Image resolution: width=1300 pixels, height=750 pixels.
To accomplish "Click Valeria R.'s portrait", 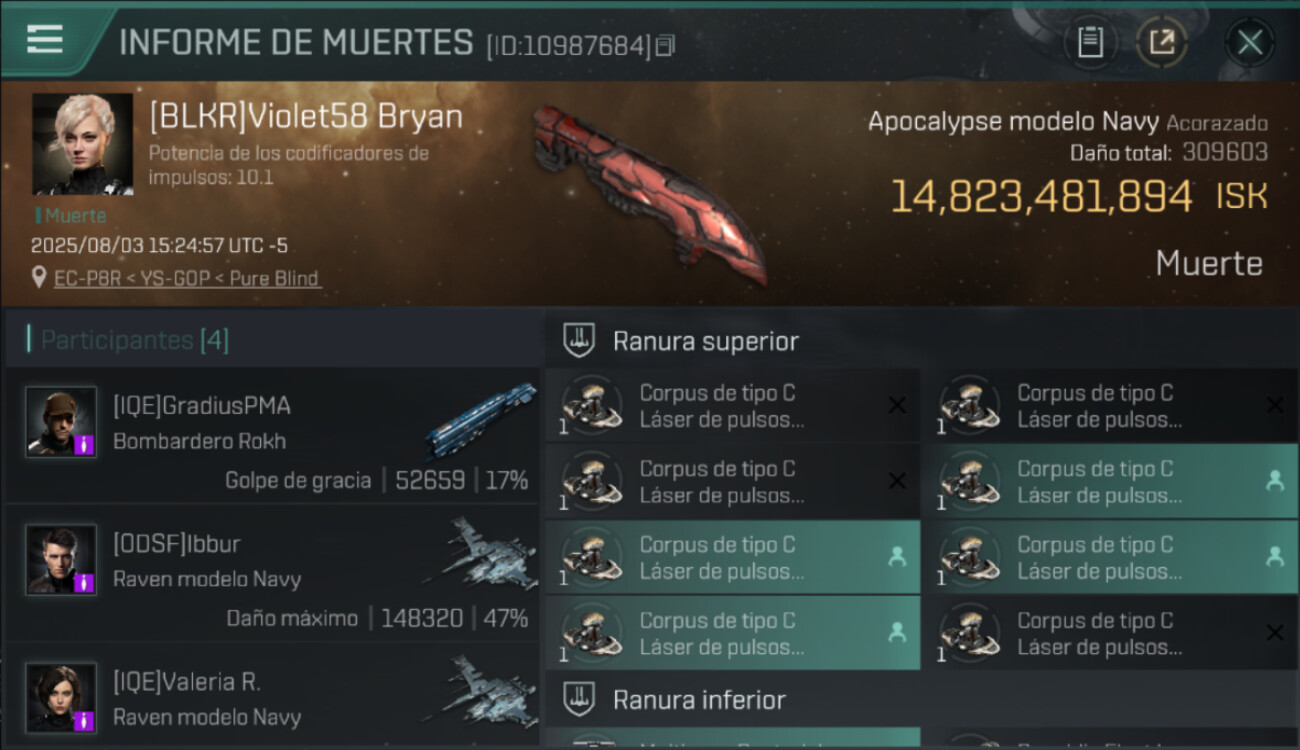I will click(61, 697).
